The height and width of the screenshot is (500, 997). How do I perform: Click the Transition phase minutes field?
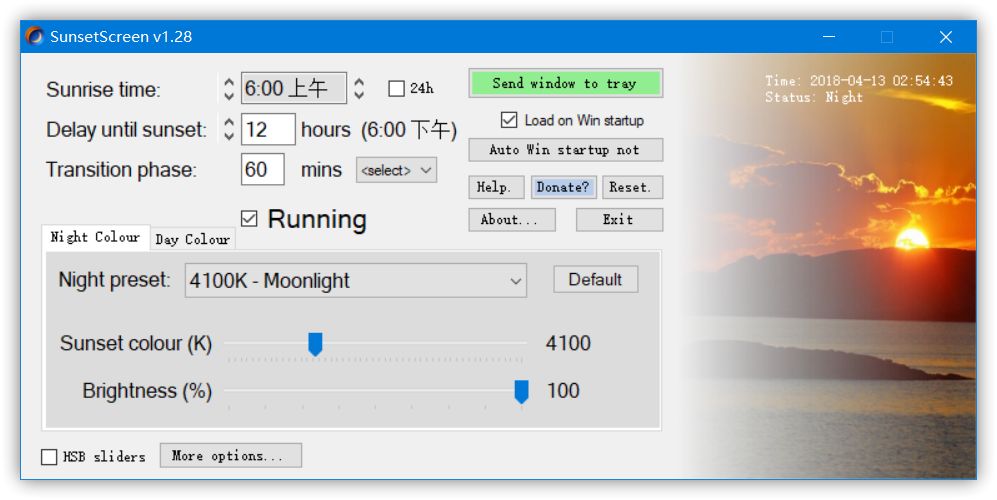point(263,169)
